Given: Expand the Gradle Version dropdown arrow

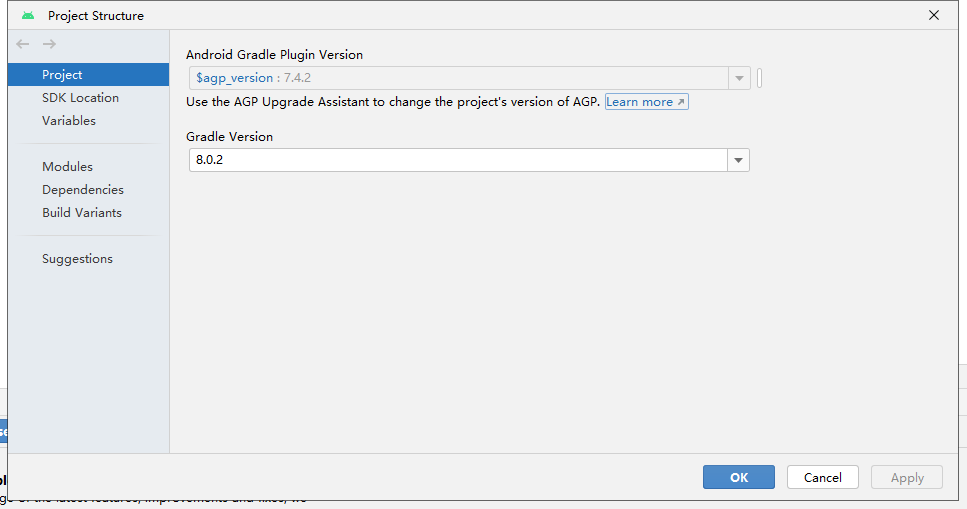Looking at the screenshot, I should [739, 160].
